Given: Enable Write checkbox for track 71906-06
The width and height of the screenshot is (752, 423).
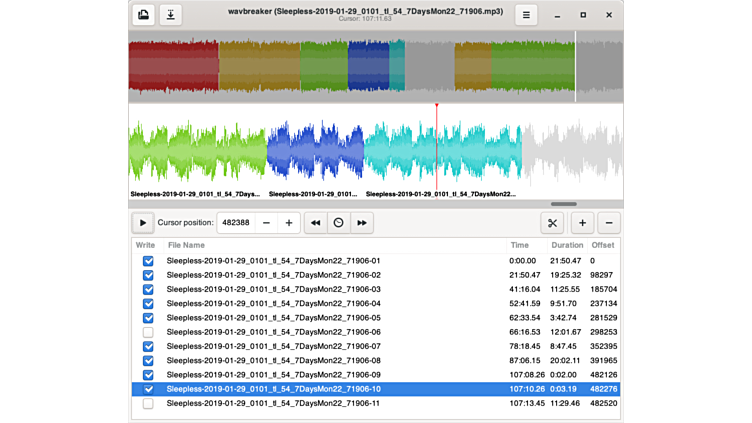Looking at the screenshot, I should [148, 332].
